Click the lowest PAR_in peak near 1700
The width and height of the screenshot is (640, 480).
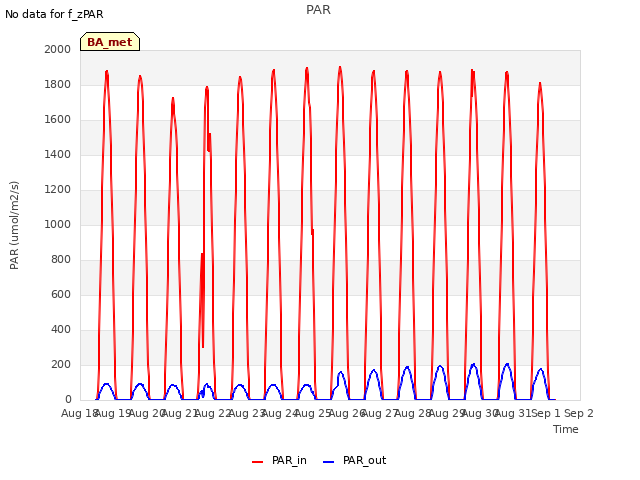(173, 99)
